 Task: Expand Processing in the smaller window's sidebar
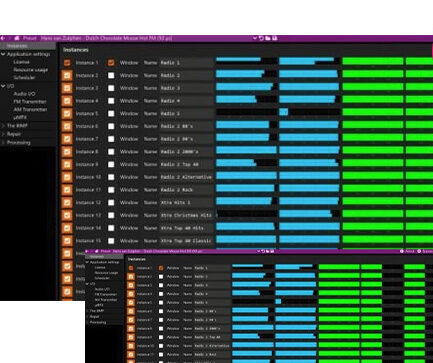pyautogui.click(x=87, y=322)
